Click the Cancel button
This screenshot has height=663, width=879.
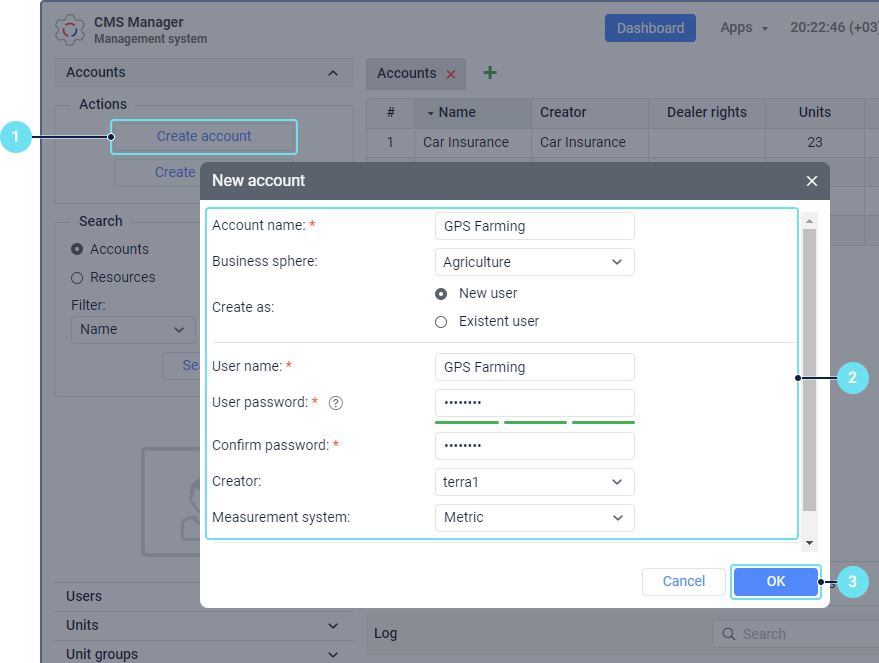tap(684, 581)
